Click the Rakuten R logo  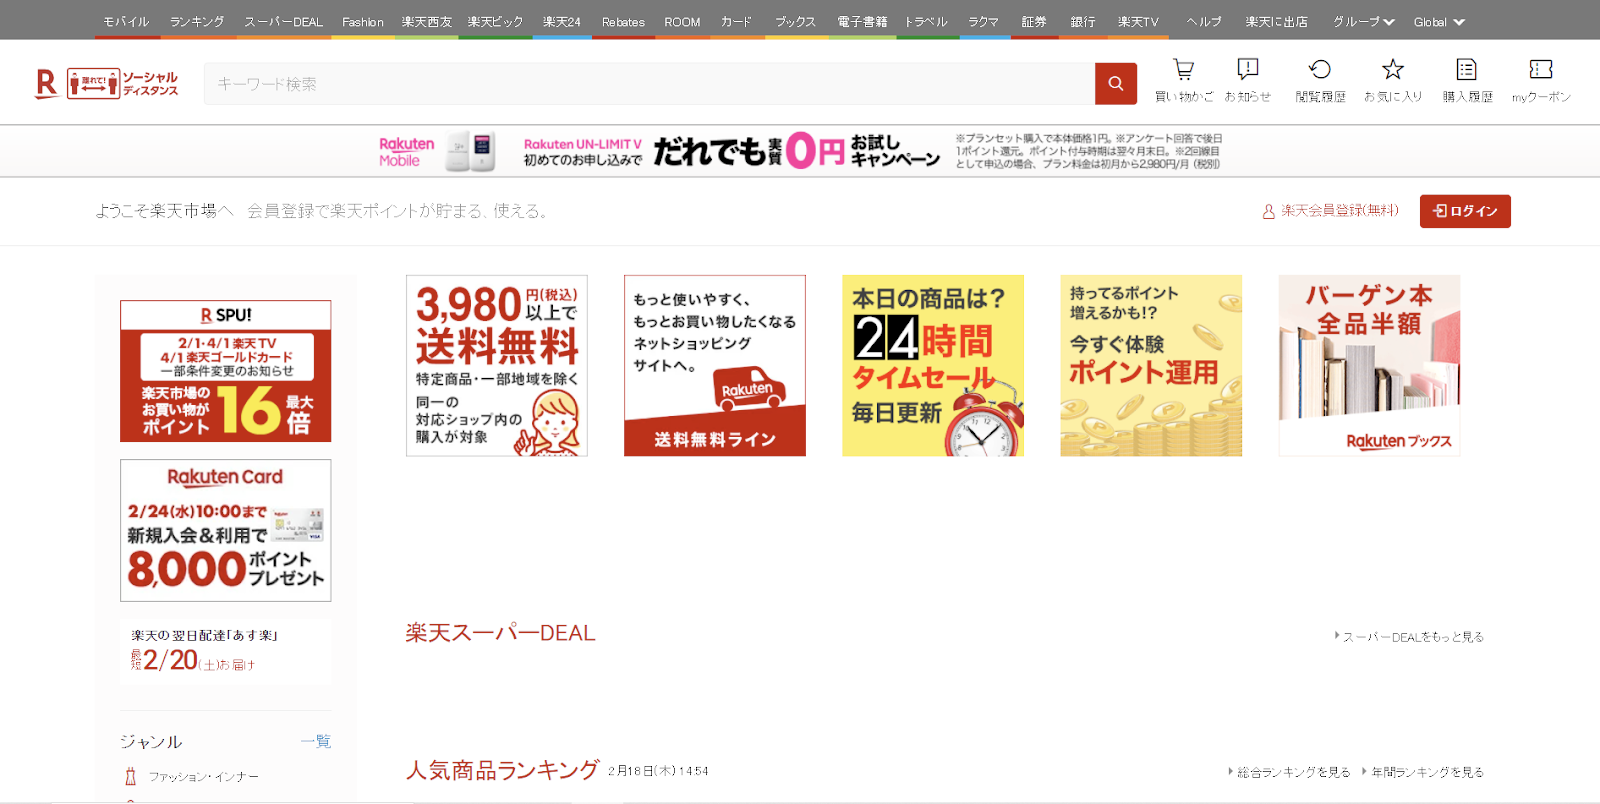coord(47,84)
